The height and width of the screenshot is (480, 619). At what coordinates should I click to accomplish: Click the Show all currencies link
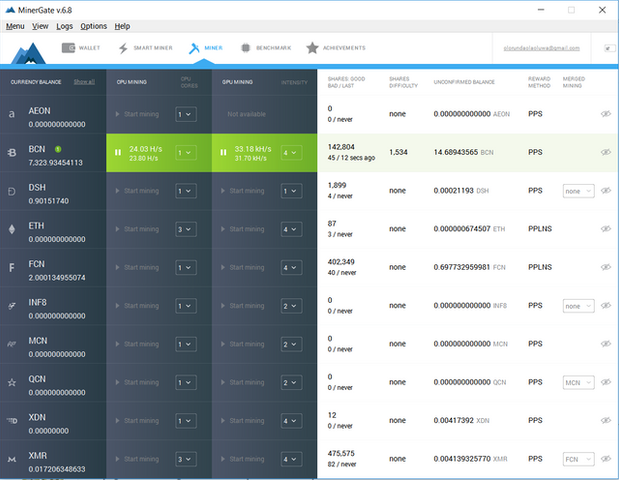pyautogui.click(x=84, y=82)
